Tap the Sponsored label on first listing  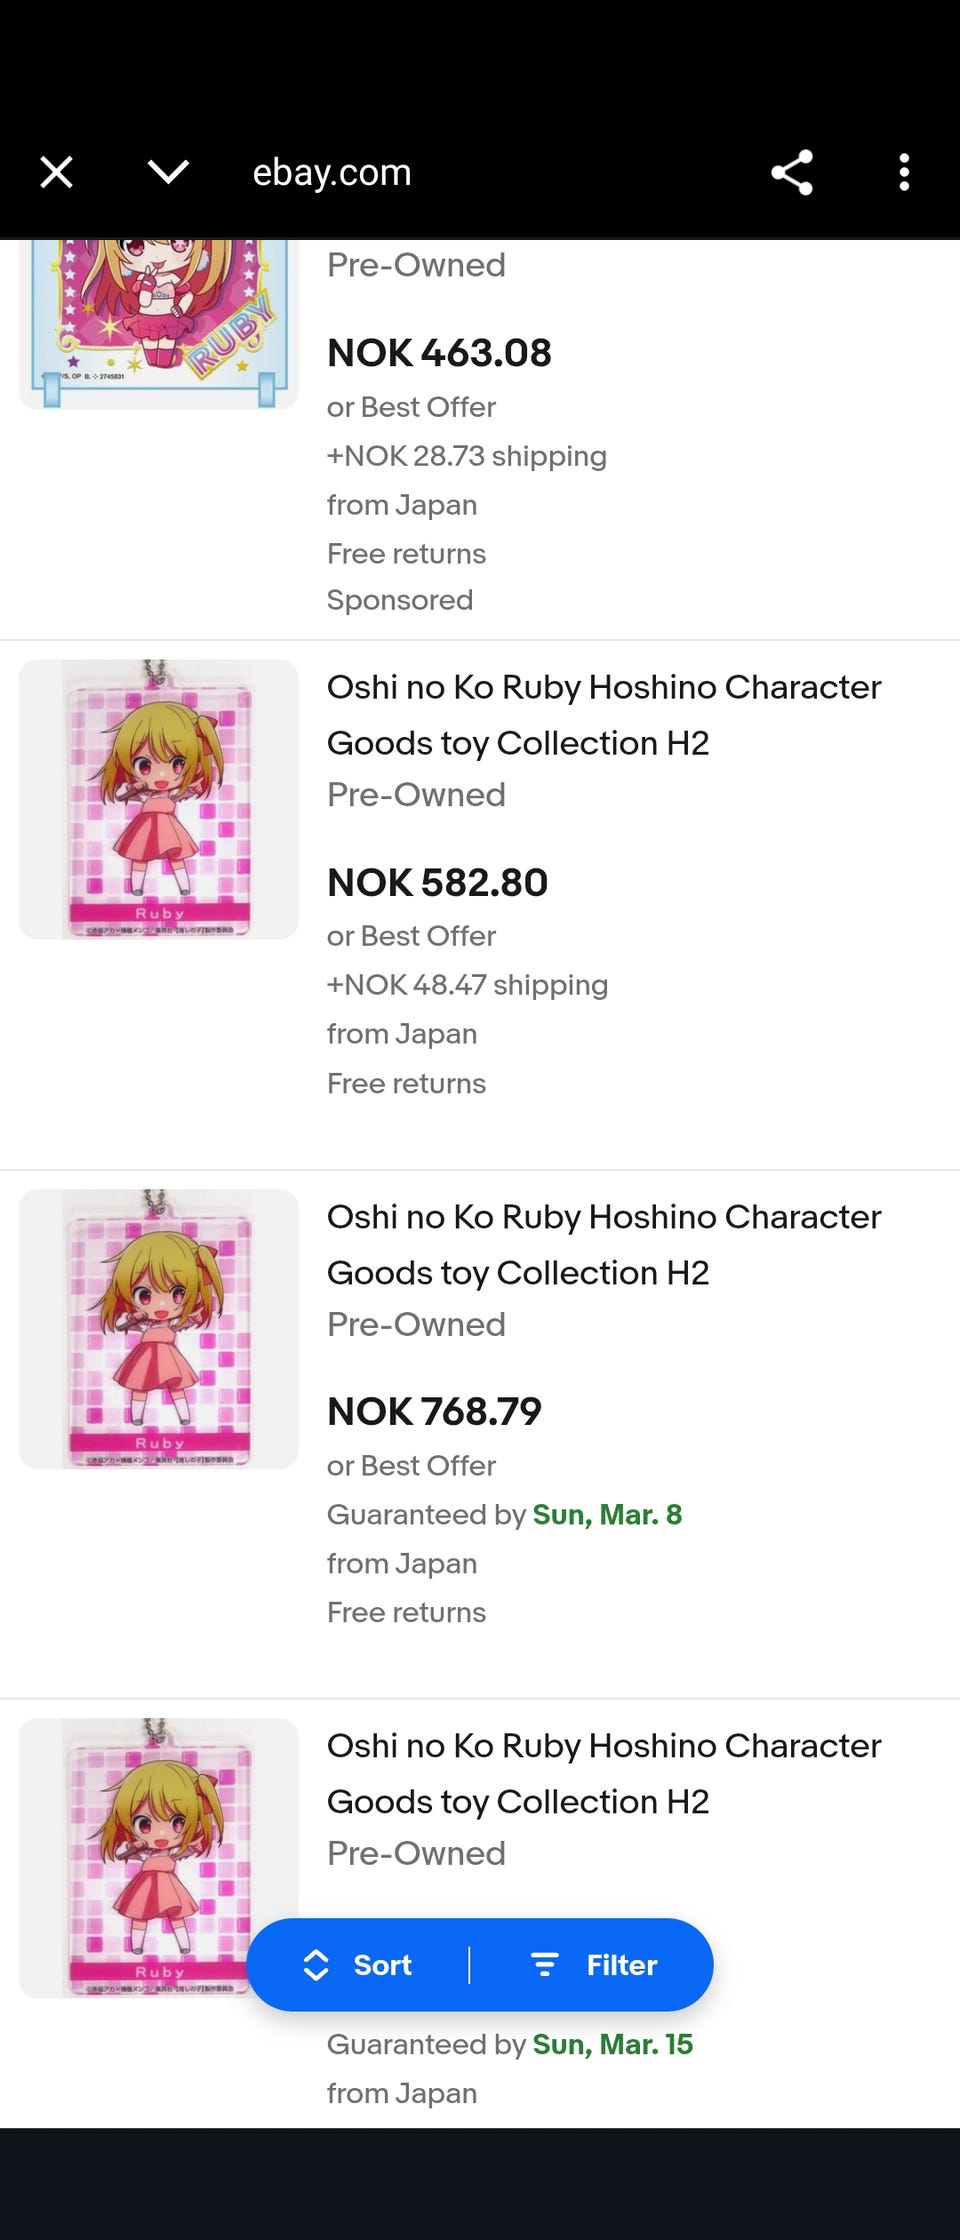[x=400, y=600]
